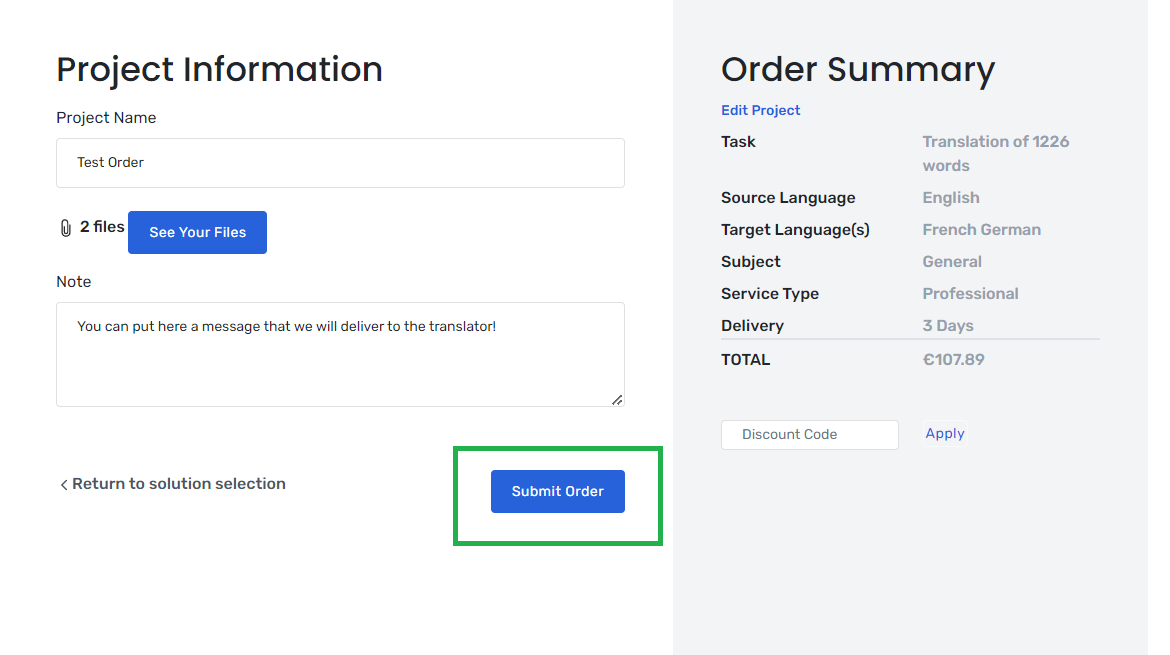Click inside the Note message box

pos(340,354)
